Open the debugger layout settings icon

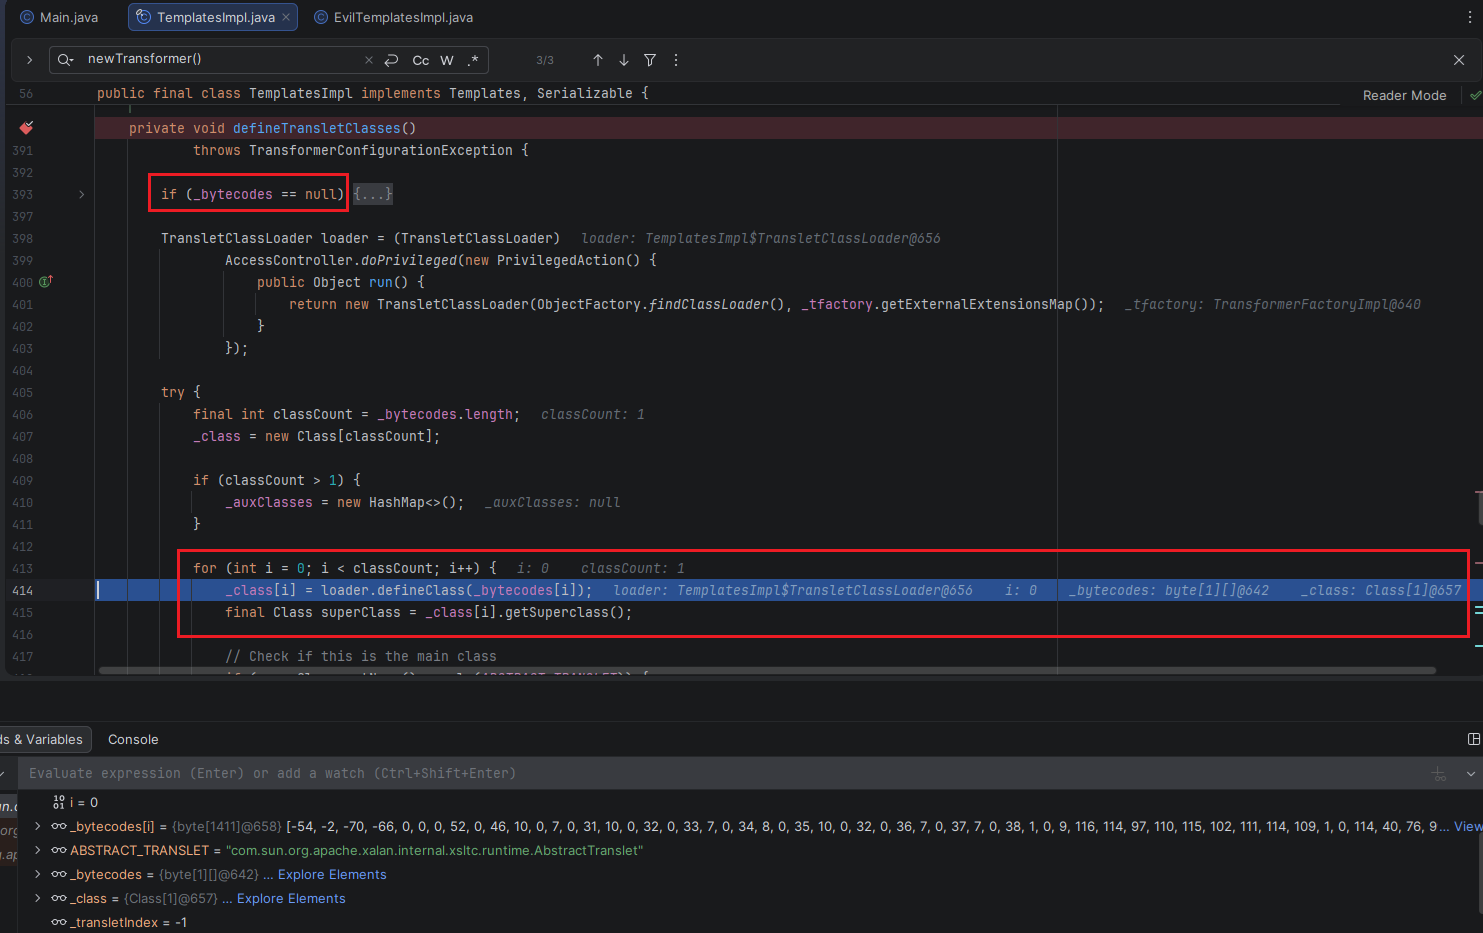1473,739
